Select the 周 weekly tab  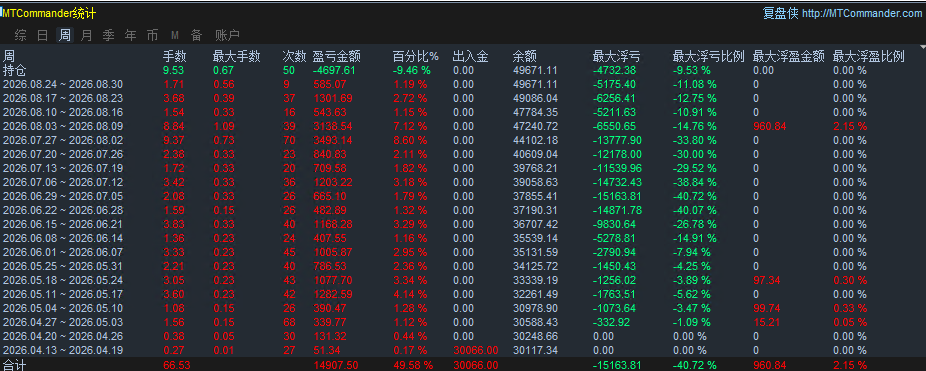pos(64,35)
